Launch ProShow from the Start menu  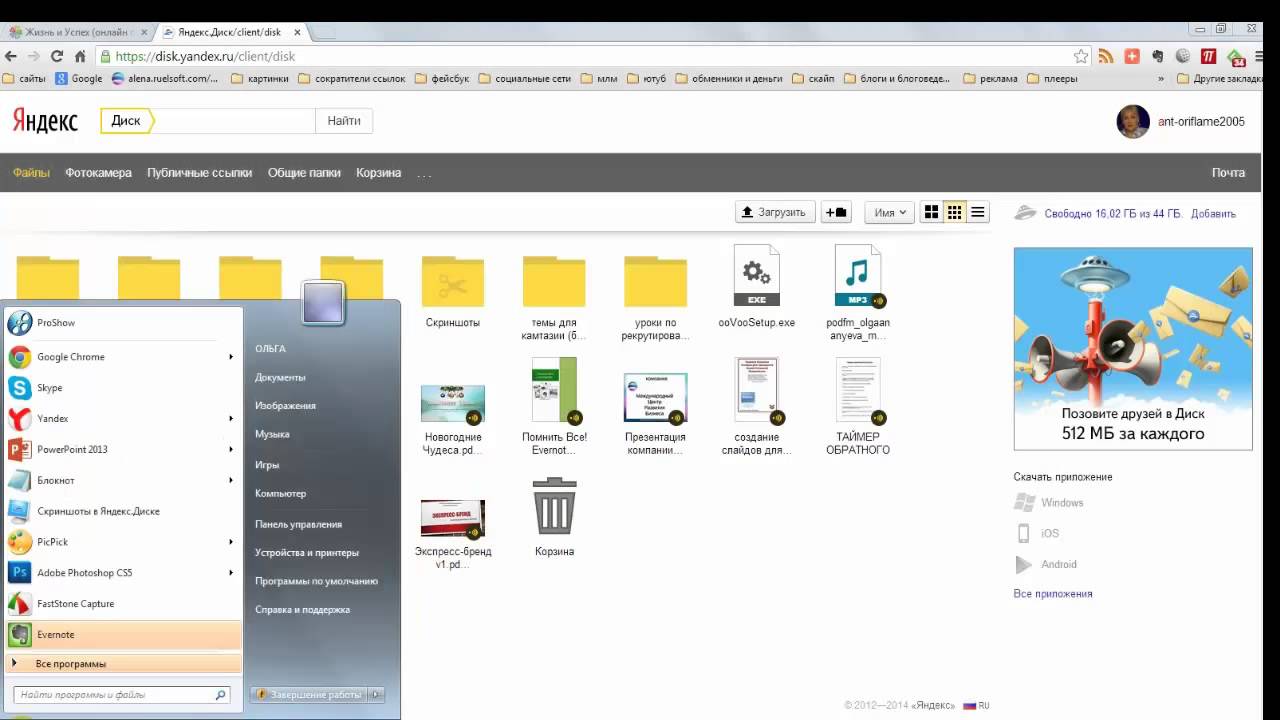click(x=122, y=323)
